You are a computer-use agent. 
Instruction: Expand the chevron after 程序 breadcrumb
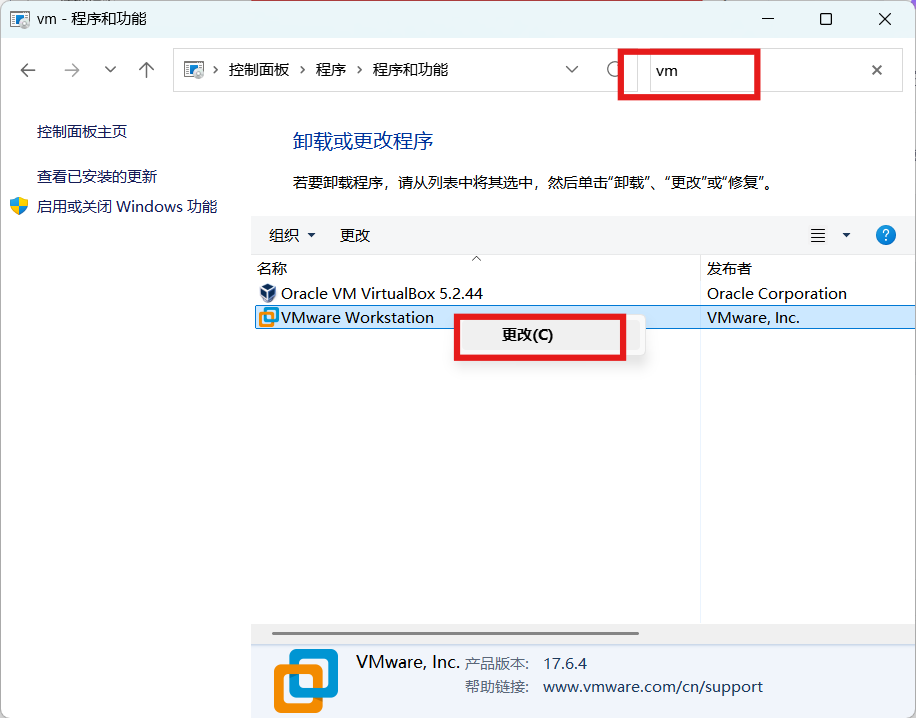pos(359,70)
